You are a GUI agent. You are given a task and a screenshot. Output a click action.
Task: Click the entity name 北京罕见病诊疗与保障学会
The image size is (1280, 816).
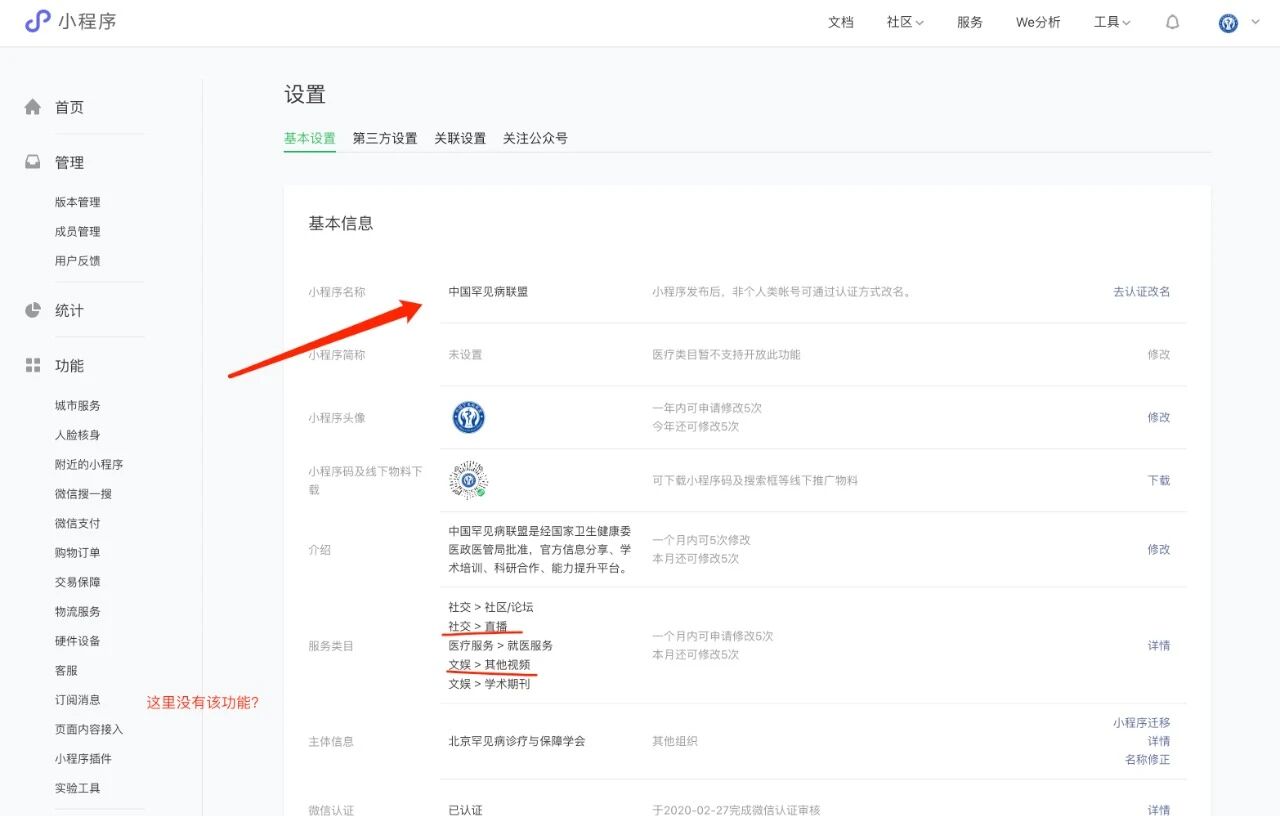pos(517,741)
